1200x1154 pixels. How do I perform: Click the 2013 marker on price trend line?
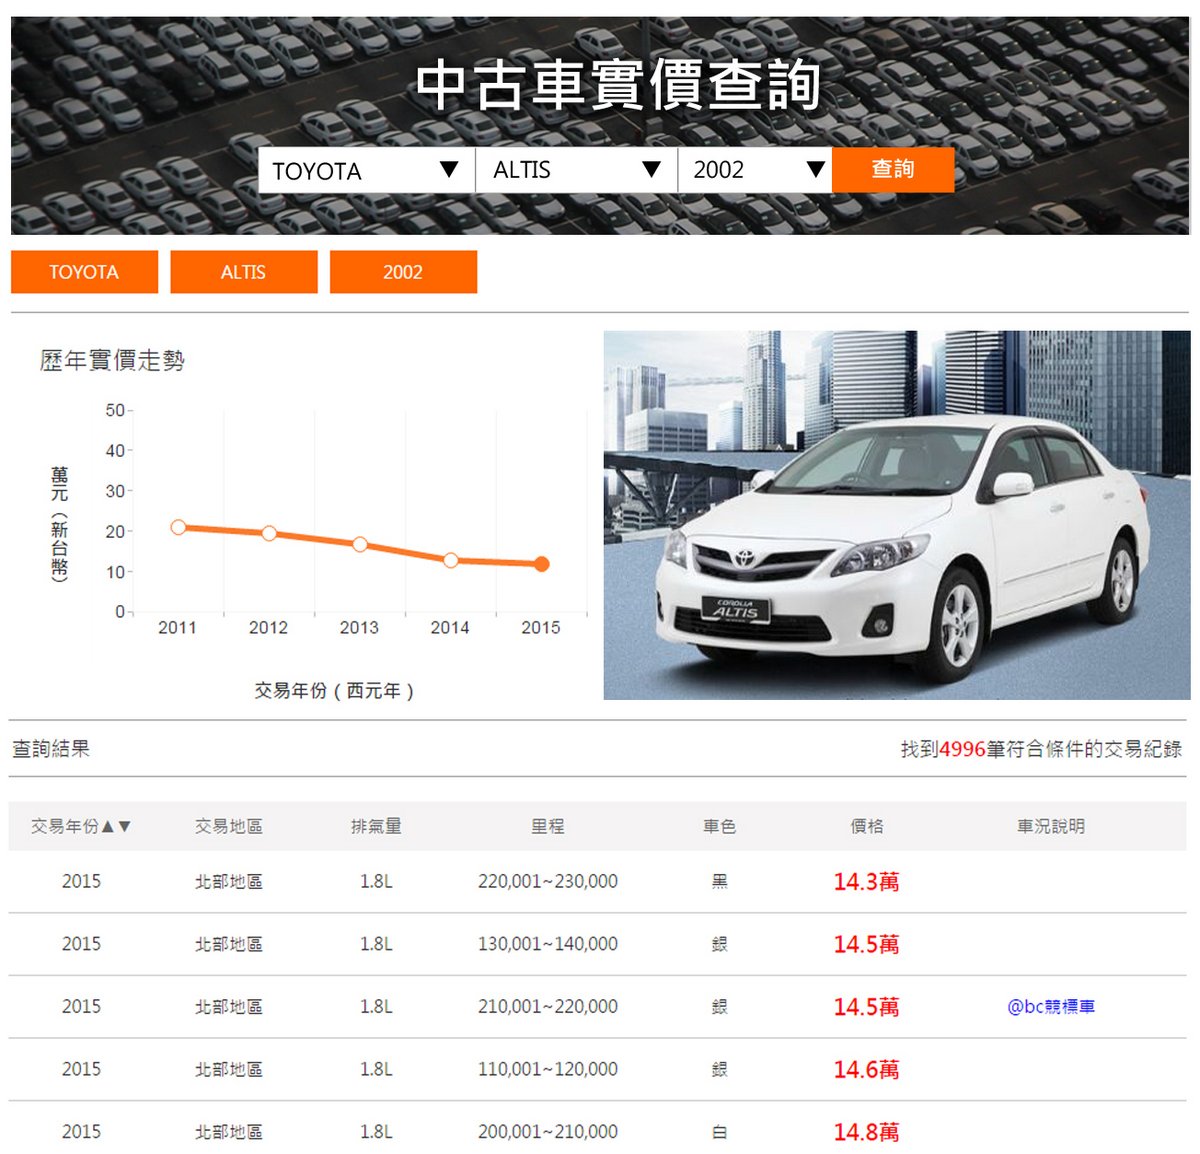point(360,544)
